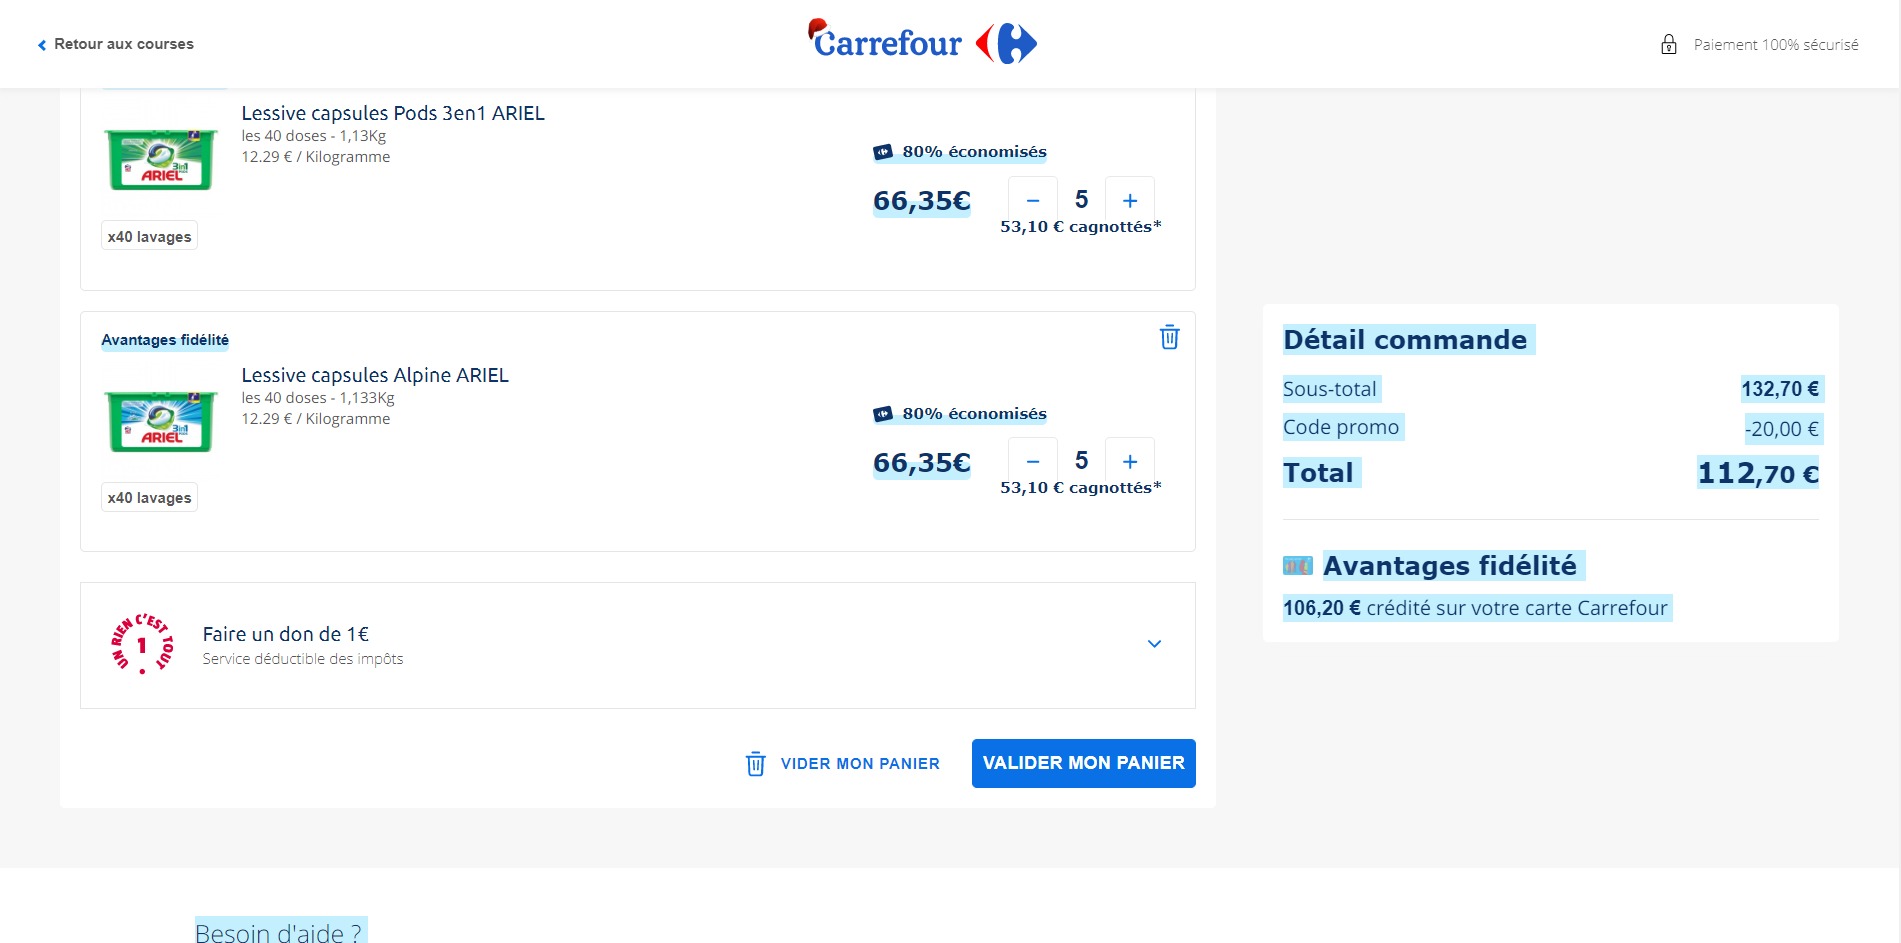Viewport: 1901px width, 943px height.
Task: Go back via Retour aux courses link
Action: coord(124,44)
